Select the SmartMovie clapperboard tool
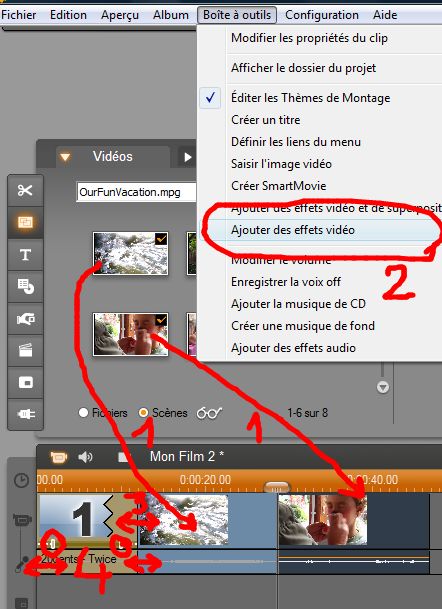Screen dimensions: 442x609 click(x=25, y=351)
